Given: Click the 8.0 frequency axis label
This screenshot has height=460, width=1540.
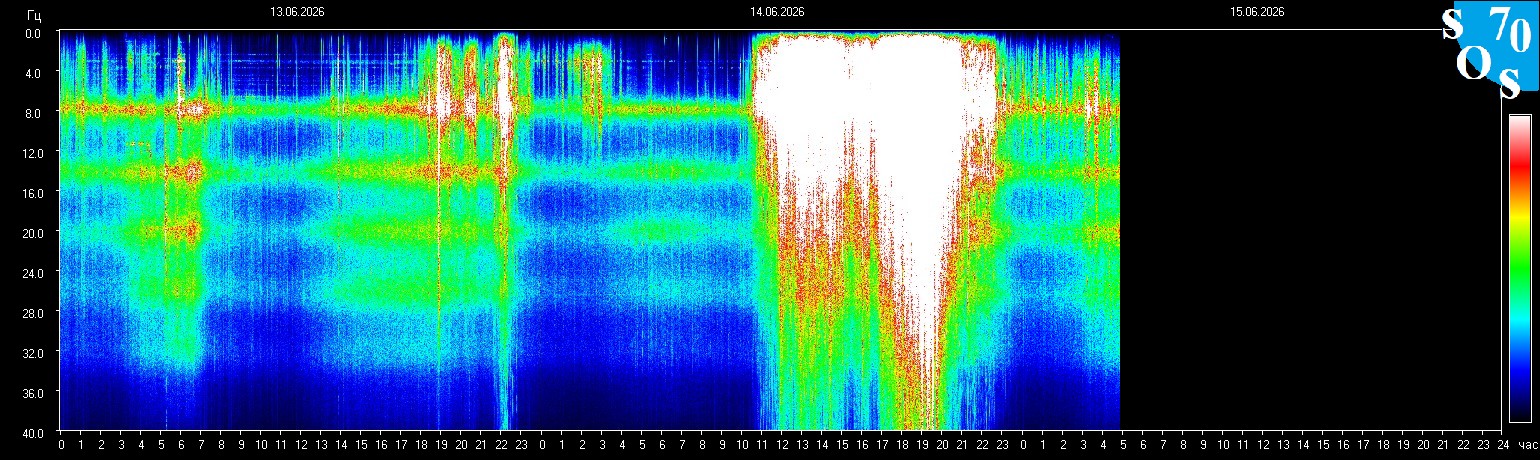Looking at the screenshot, I should coord(33,113).
